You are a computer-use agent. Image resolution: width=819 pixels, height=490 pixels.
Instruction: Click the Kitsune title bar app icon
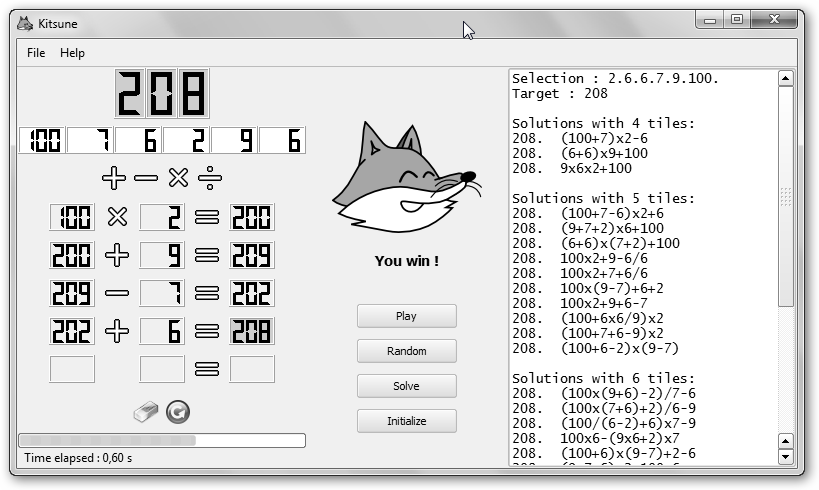point(25,23)
